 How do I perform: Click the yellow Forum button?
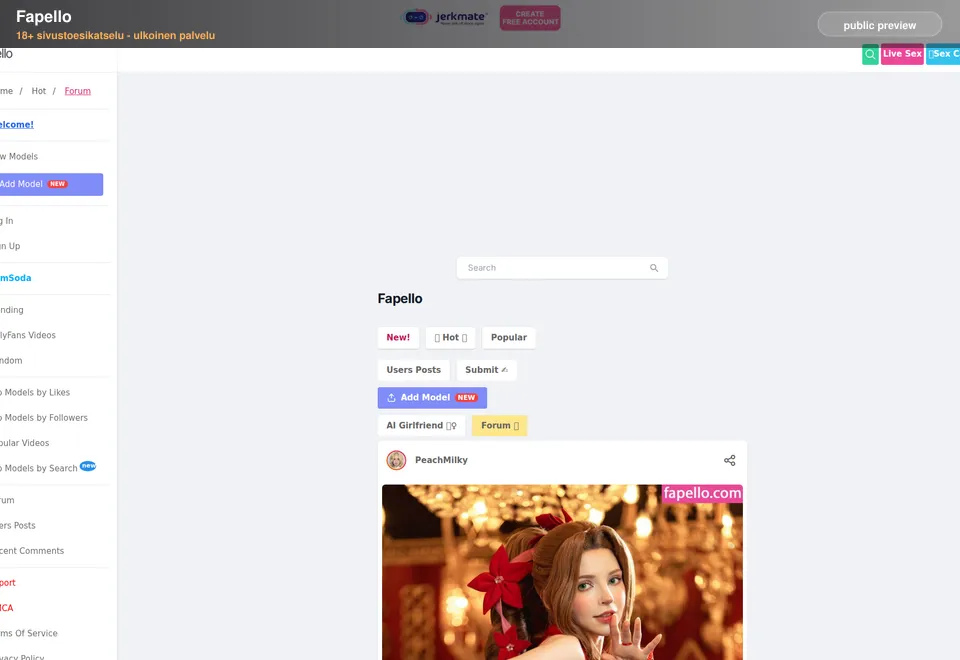tap(500, 426)
